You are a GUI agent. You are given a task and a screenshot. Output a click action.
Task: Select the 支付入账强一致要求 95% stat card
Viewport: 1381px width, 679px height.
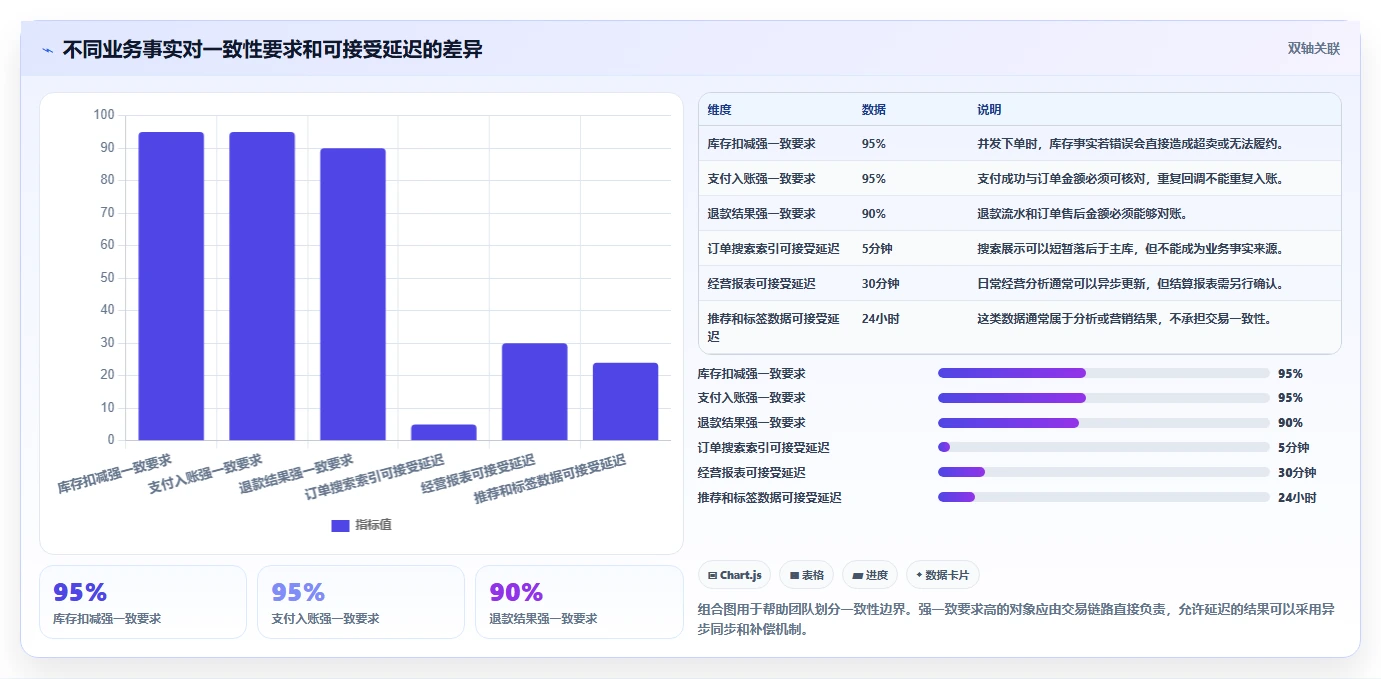tap(361, 602)
